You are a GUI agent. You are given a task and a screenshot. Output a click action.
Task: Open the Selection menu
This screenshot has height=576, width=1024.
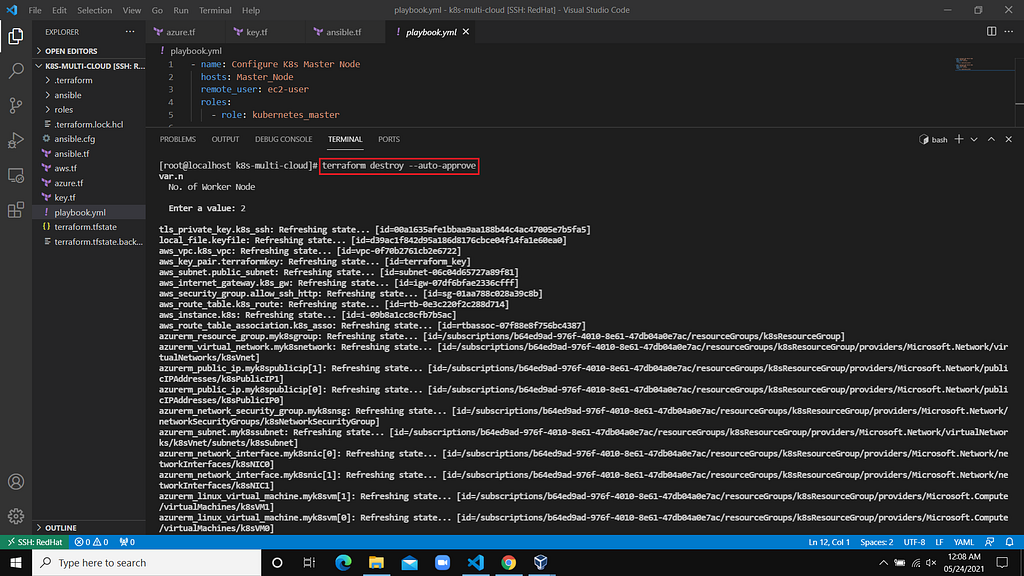[95, 10]
